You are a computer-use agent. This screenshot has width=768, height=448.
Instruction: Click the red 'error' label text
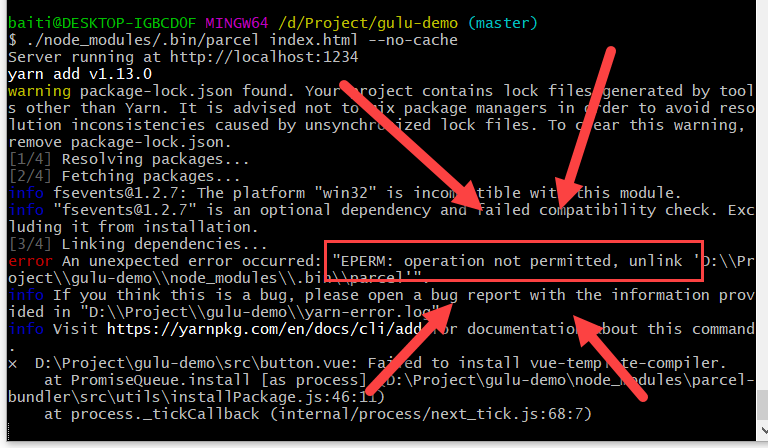coord(30,261)
